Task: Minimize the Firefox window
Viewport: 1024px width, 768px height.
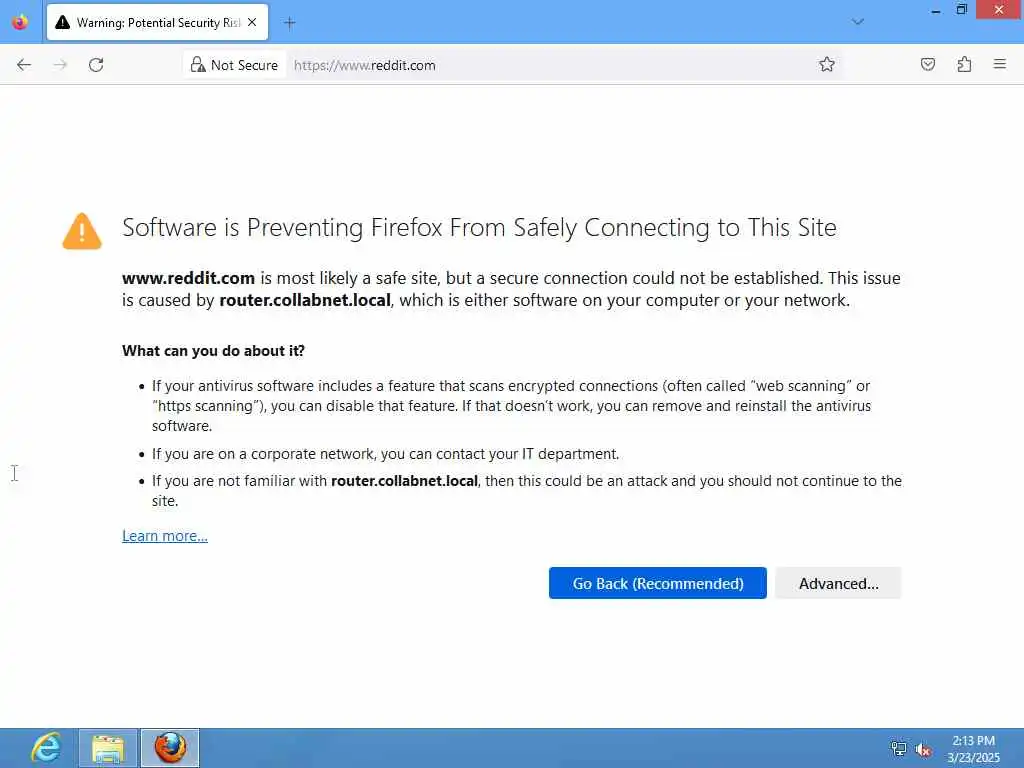Action: point(936,10)
